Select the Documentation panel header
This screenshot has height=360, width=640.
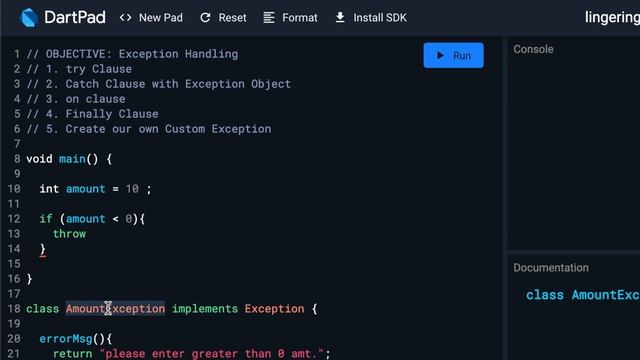[x=551, y=268]
